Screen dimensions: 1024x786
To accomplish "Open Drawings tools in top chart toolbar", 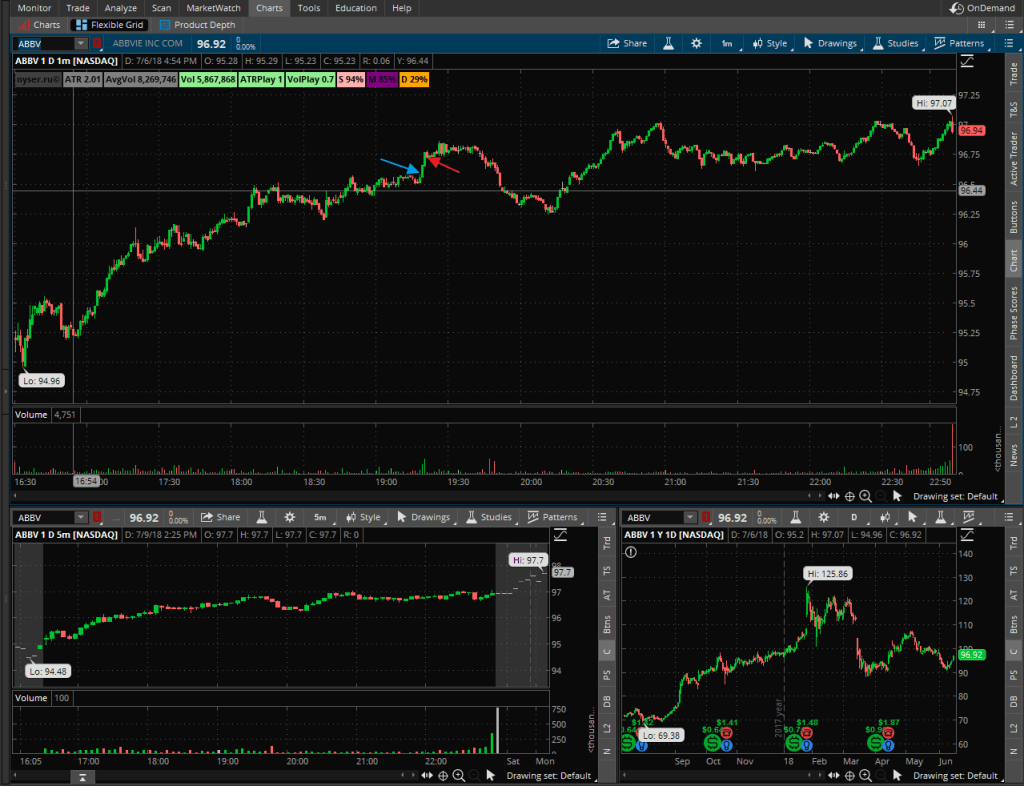I will click(829, 44).
